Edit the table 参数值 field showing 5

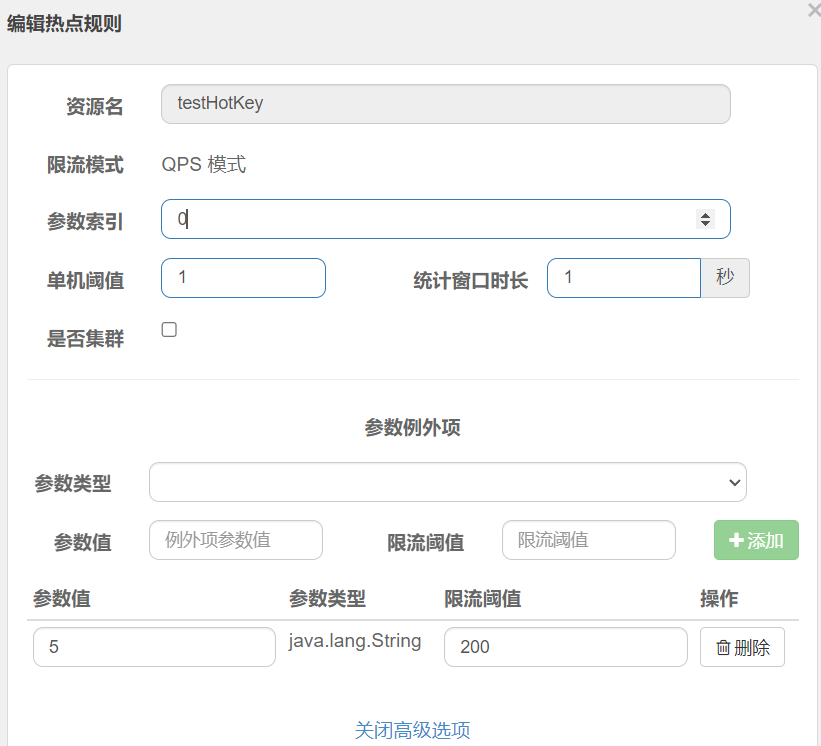[x=154, y=647]
